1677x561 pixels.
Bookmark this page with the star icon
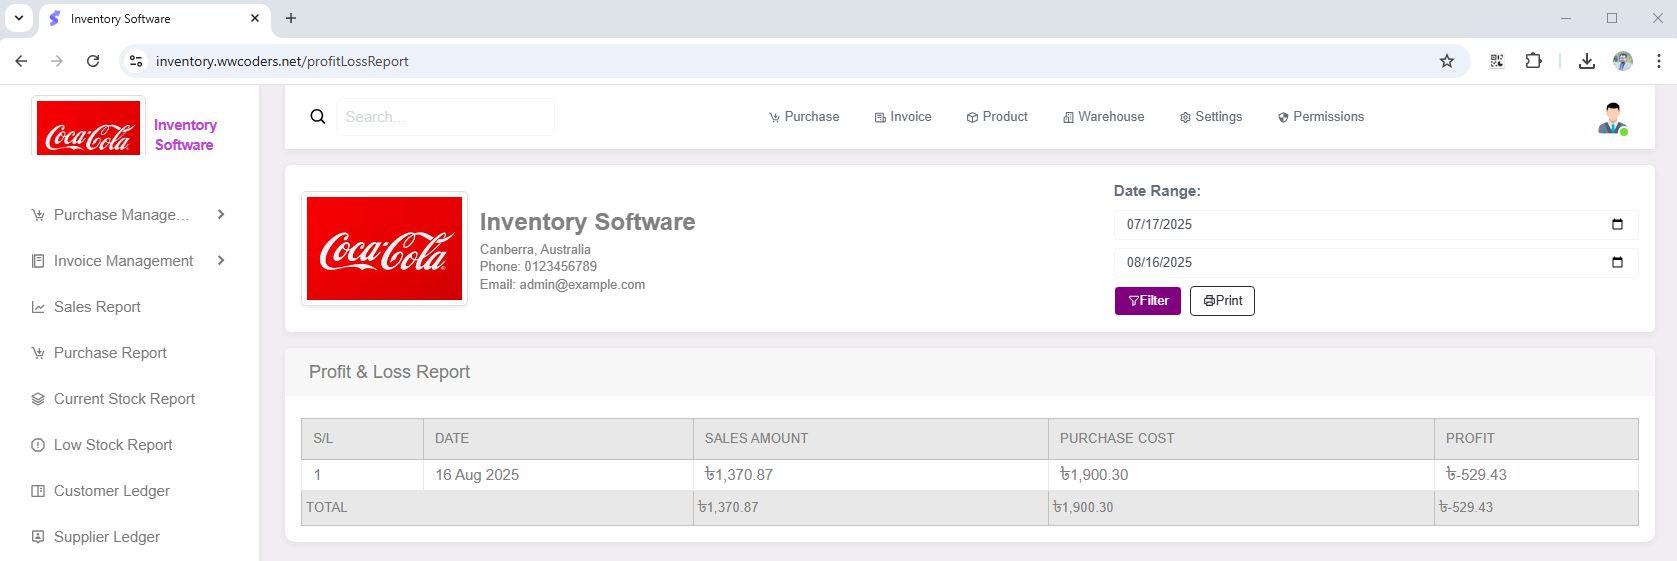click(1446, 61)
